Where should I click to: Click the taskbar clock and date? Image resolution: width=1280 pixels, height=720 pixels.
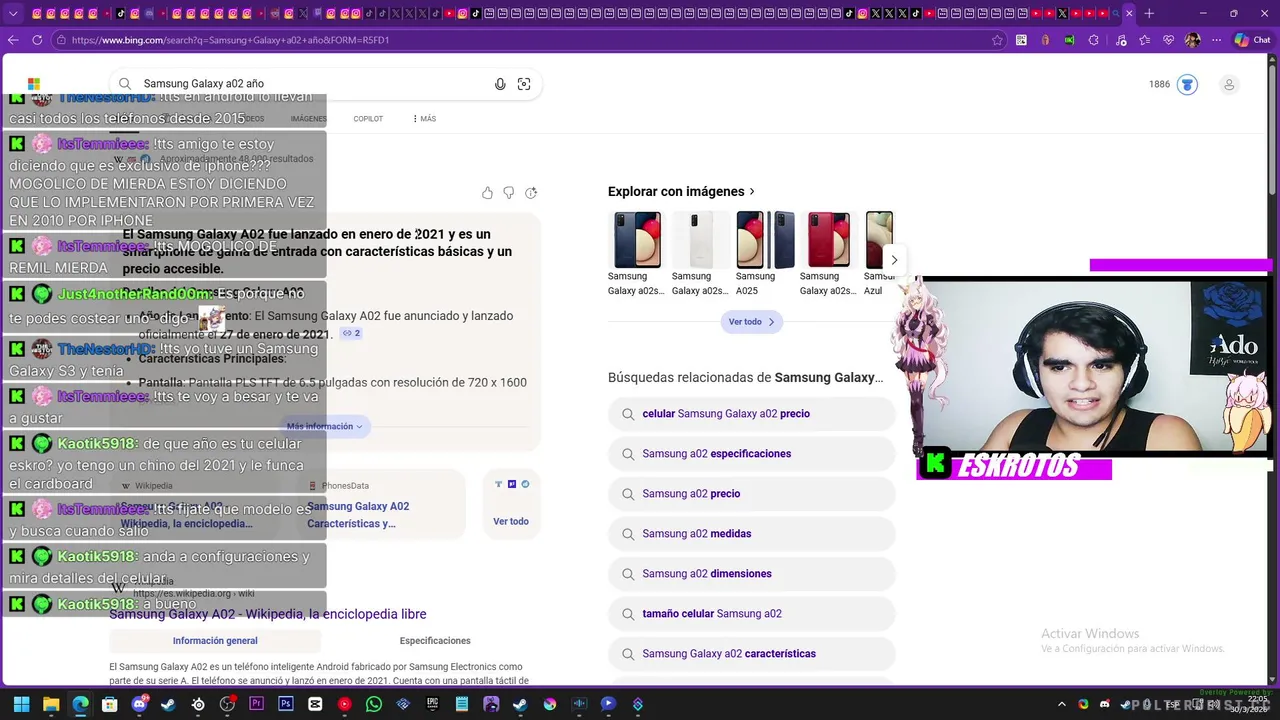[1249, 704]
